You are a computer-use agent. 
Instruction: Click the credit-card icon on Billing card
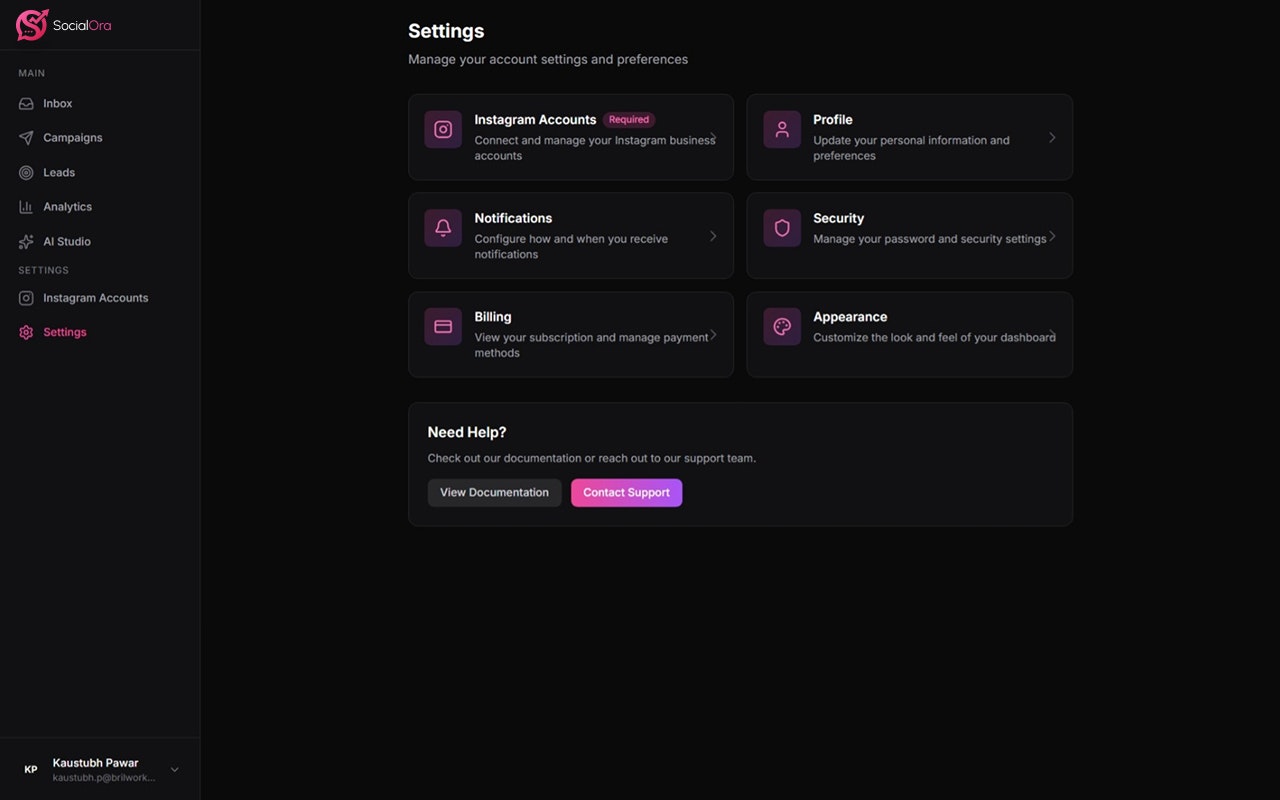(x=442, y=326)
